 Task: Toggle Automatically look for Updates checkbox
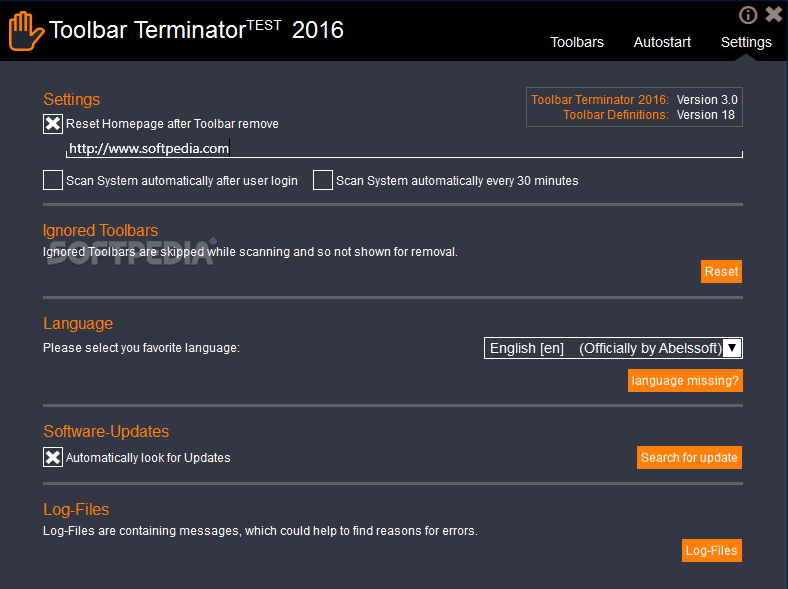[53, 457]
